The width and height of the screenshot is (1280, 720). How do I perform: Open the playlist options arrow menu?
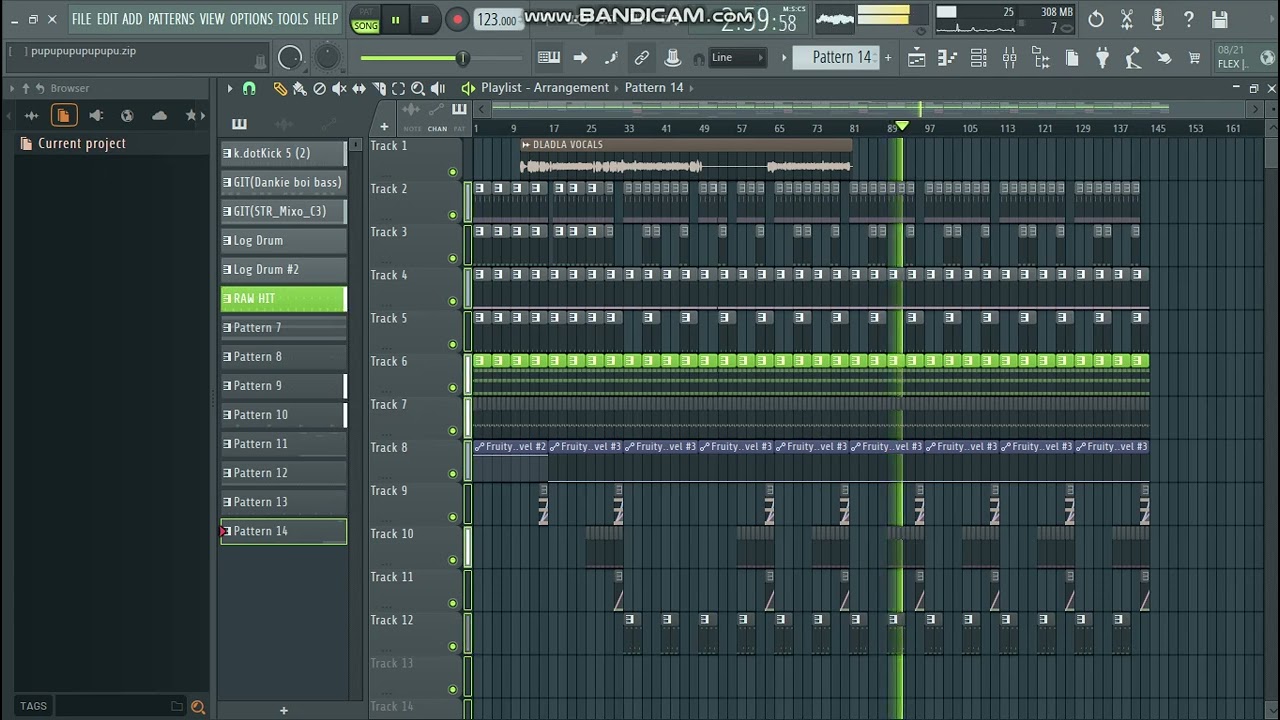[229, 88]
